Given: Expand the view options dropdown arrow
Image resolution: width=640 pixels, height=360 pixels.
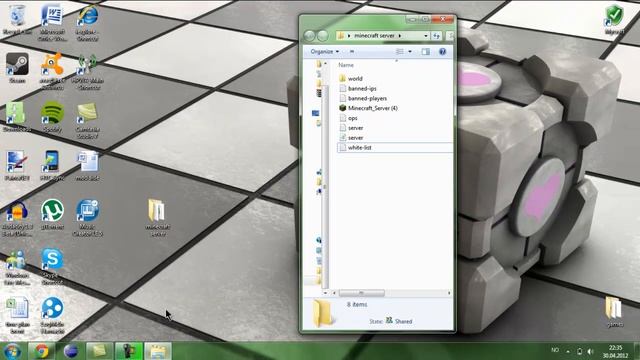Looking at the screenshot, I should (x=410, y=51).
